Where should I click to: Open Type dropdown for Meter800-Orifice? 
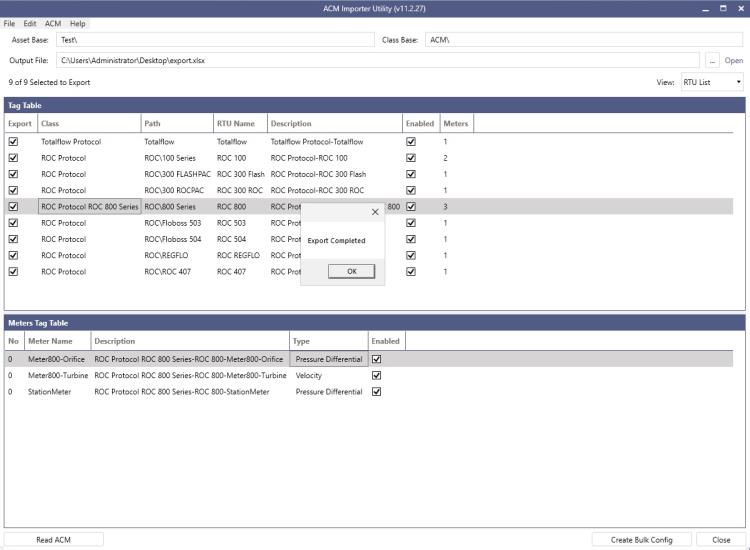[x=329, y=359]
